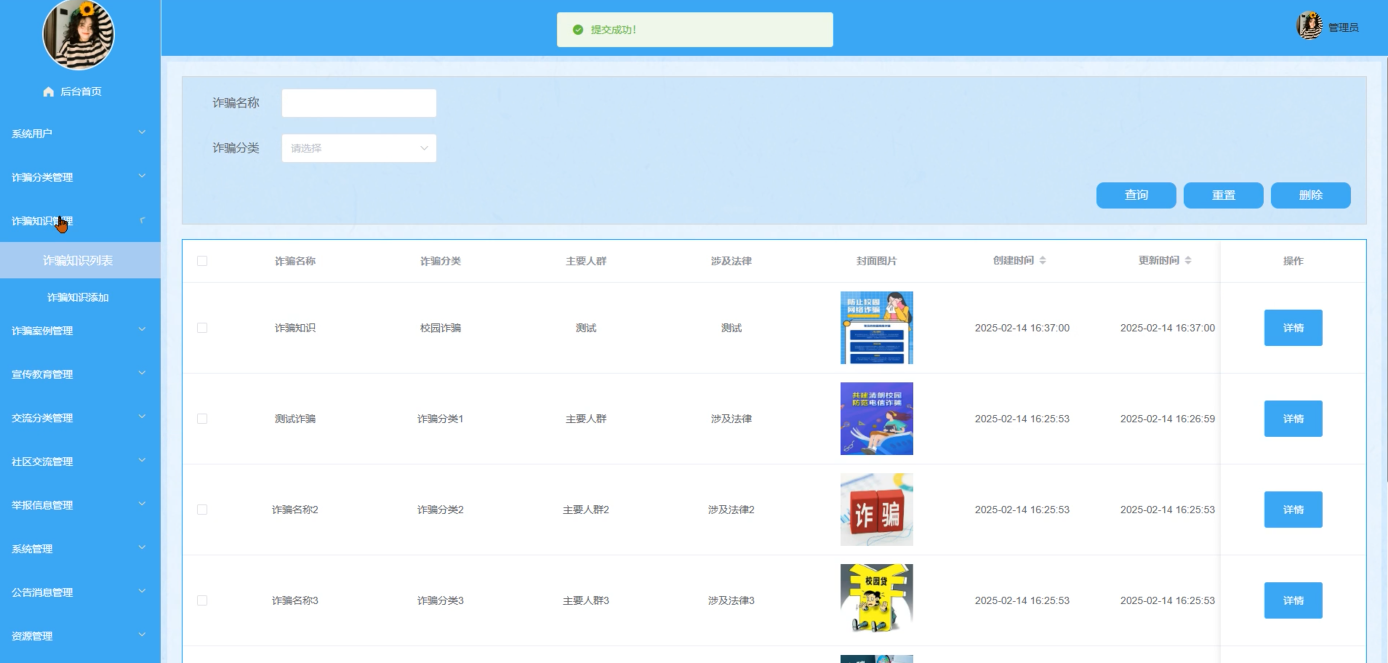Click the 涉及法律 column header

(731, 261)
